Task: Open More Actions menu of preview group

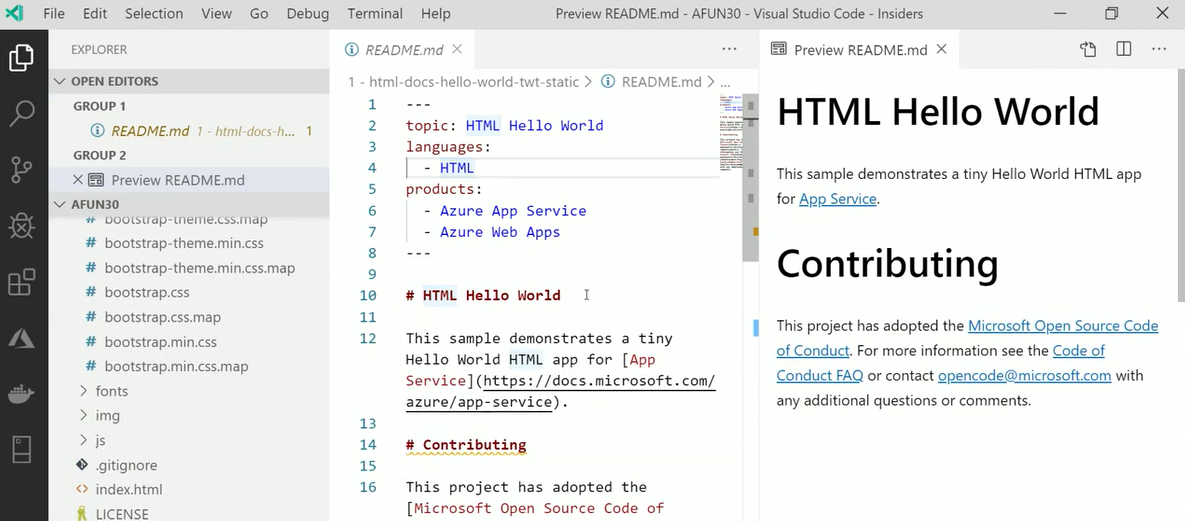Action: pos(1159,49)
